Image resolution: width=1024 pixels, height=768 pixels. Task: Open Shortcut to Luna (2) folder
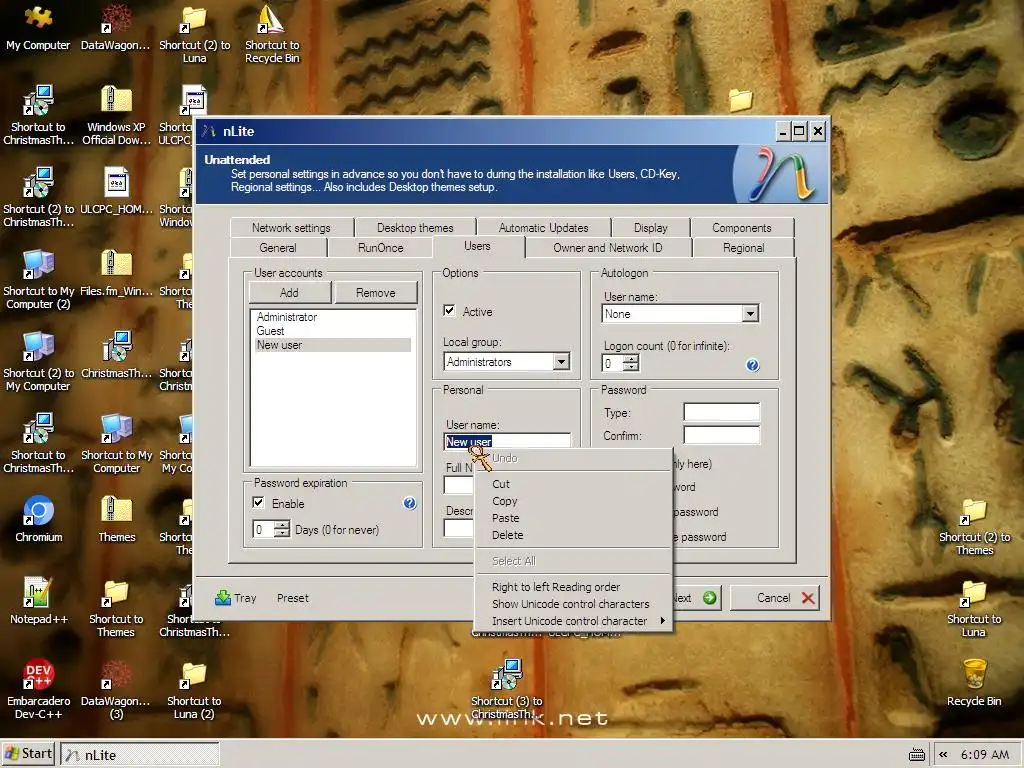tap(194, 690)
